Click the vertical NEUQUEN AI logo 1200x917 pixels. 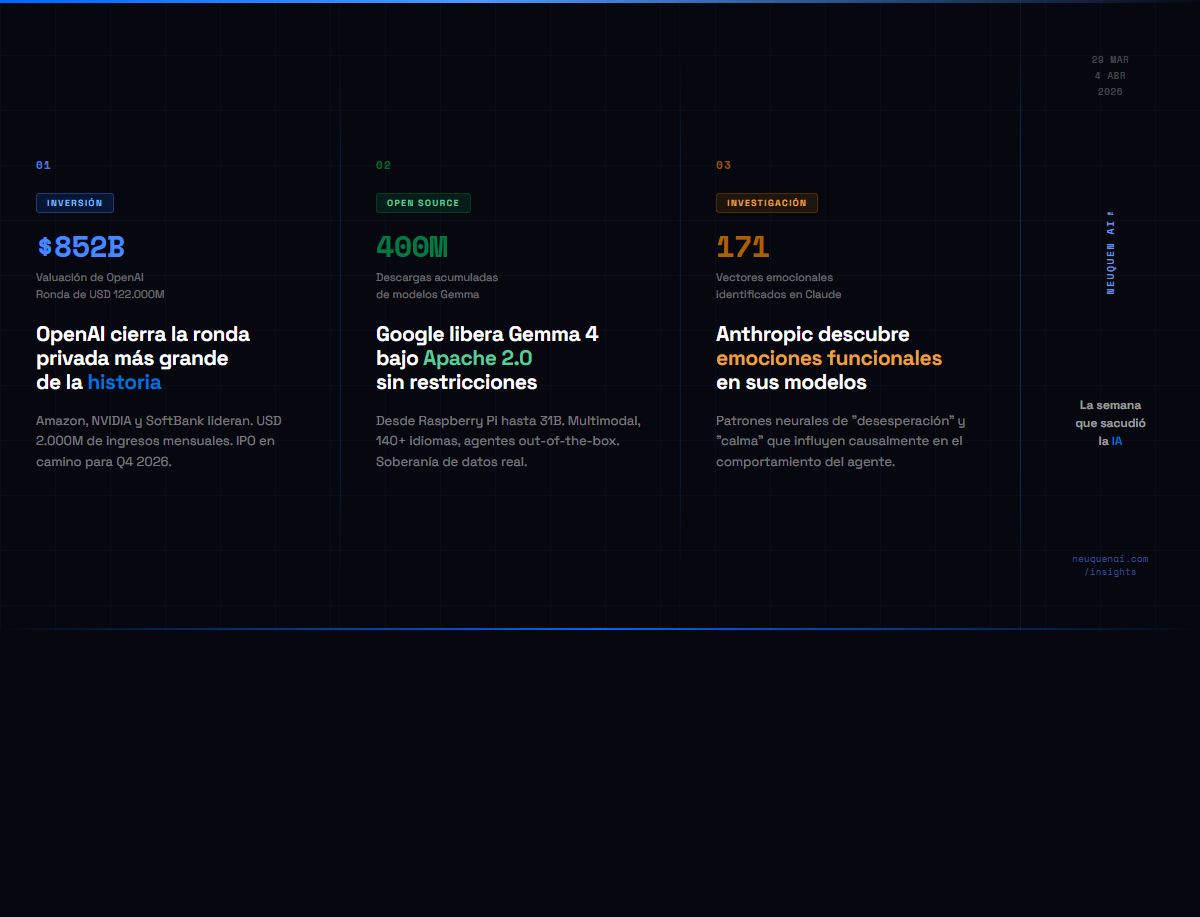click(x=1110, y=252)
